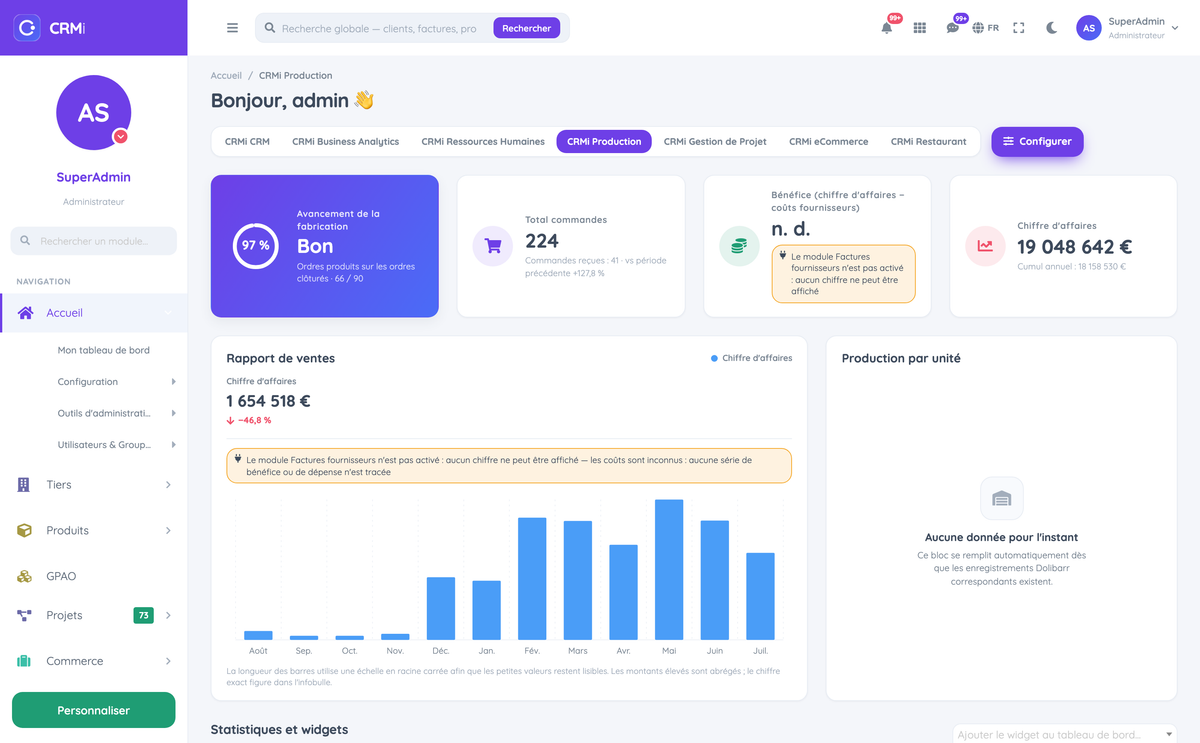Toggle the Chiffre d'affaires legend item
The width and height of the screenshot is (1200, 743).
point(751,358)
